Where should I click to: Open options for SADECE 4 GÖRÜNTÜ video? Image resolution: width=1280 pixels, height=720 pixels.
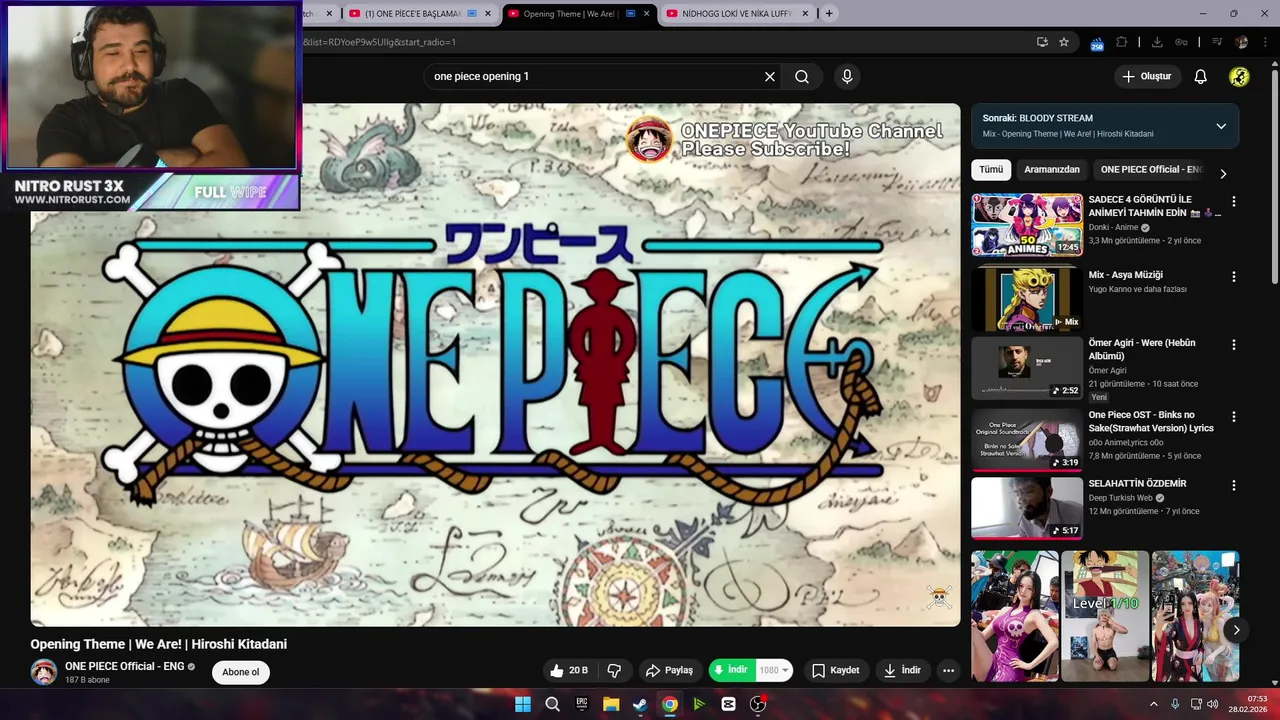point(1233,201)
